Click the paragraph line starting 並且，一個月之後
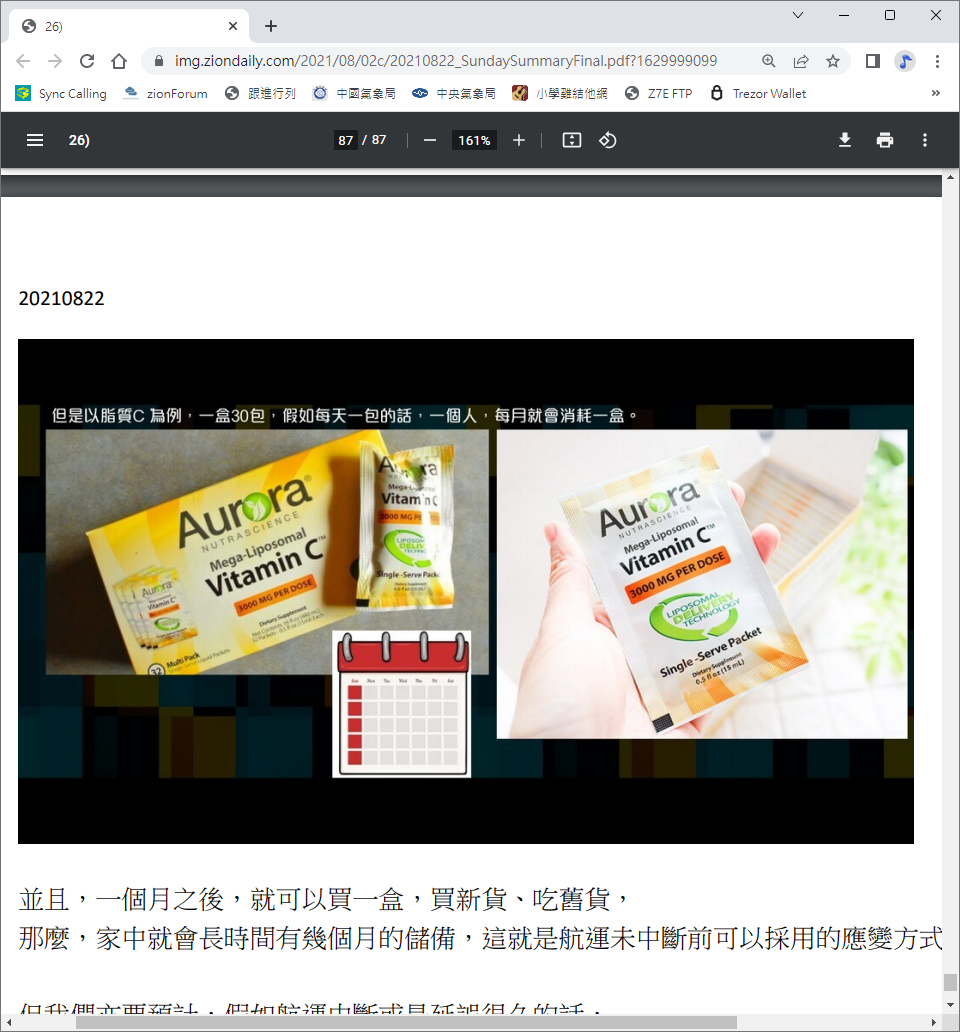This screenshot has height=1032, width=960. [324, 899]
